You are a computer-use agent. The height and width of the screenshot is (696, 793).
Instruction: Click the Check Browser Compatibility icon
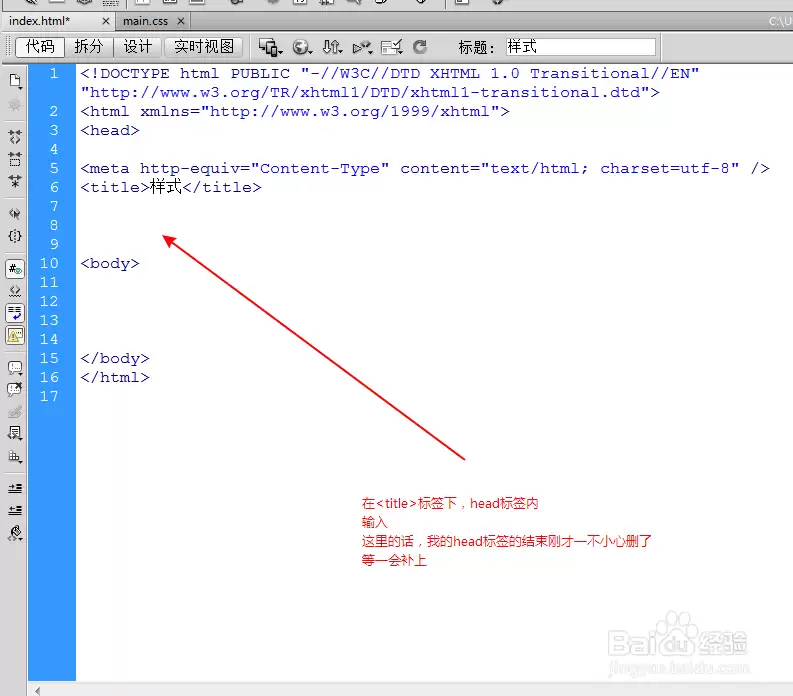[x=391, y=48]
